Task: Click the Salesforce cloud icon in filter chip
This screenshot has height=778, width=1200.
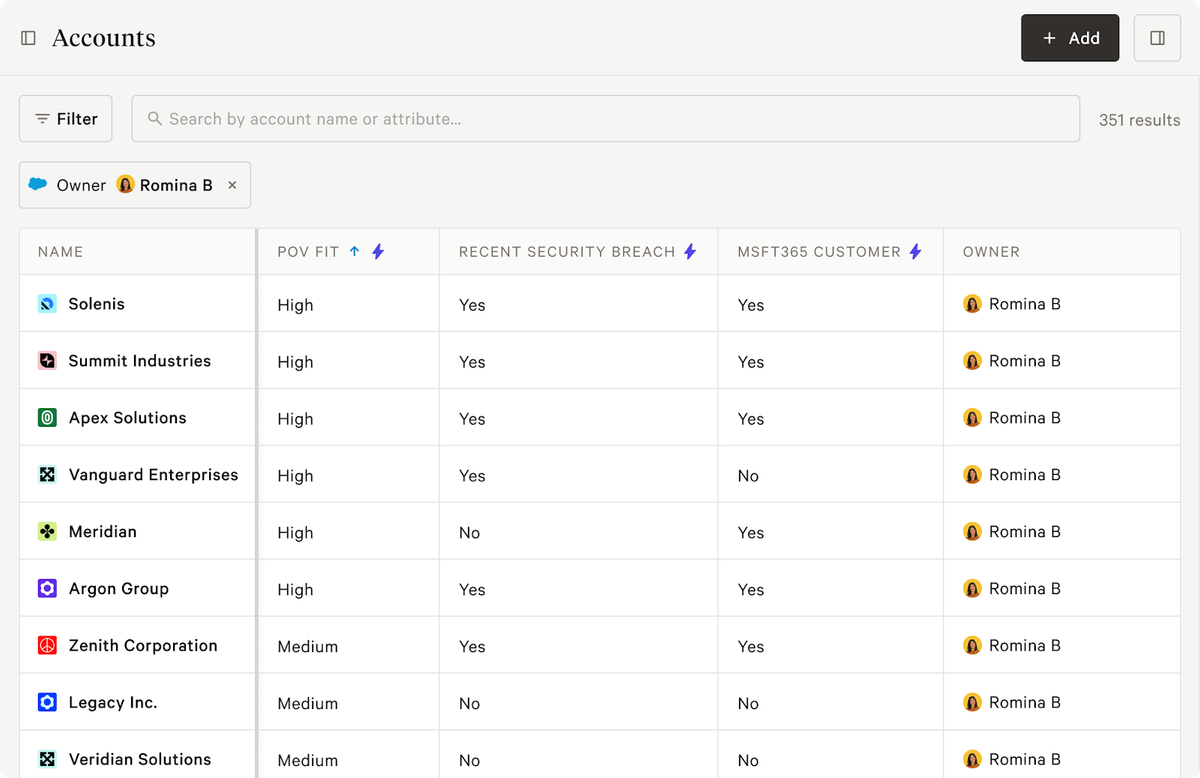Action: 38,185
